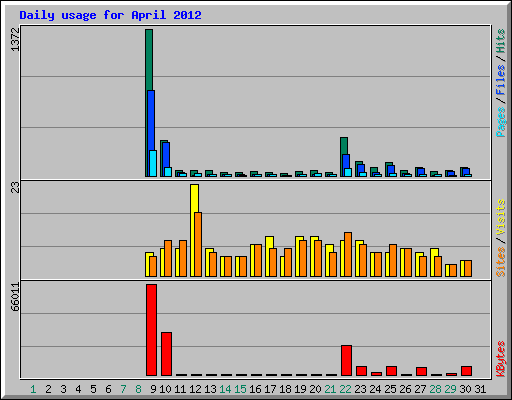Select the cyan Pages bar for day 10
512x400 pixels.
[x=168, y=172]
